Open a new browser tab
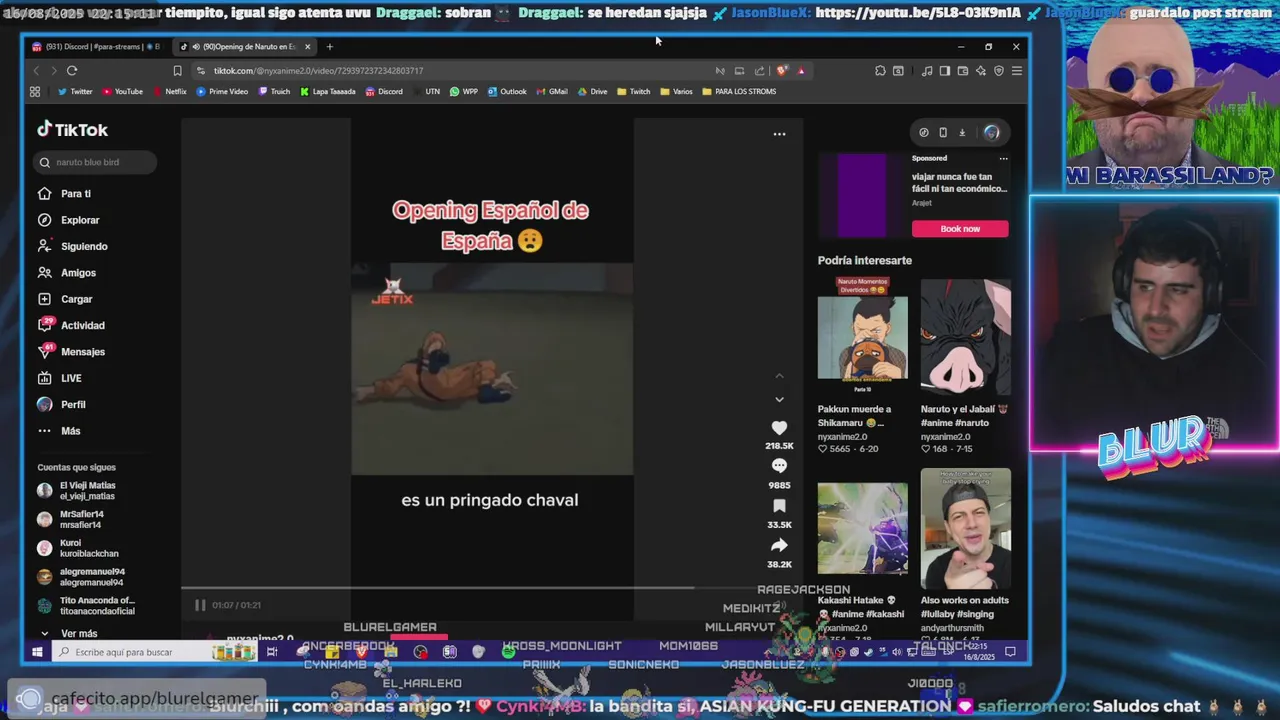The image size is (1280, 720). 329,46
